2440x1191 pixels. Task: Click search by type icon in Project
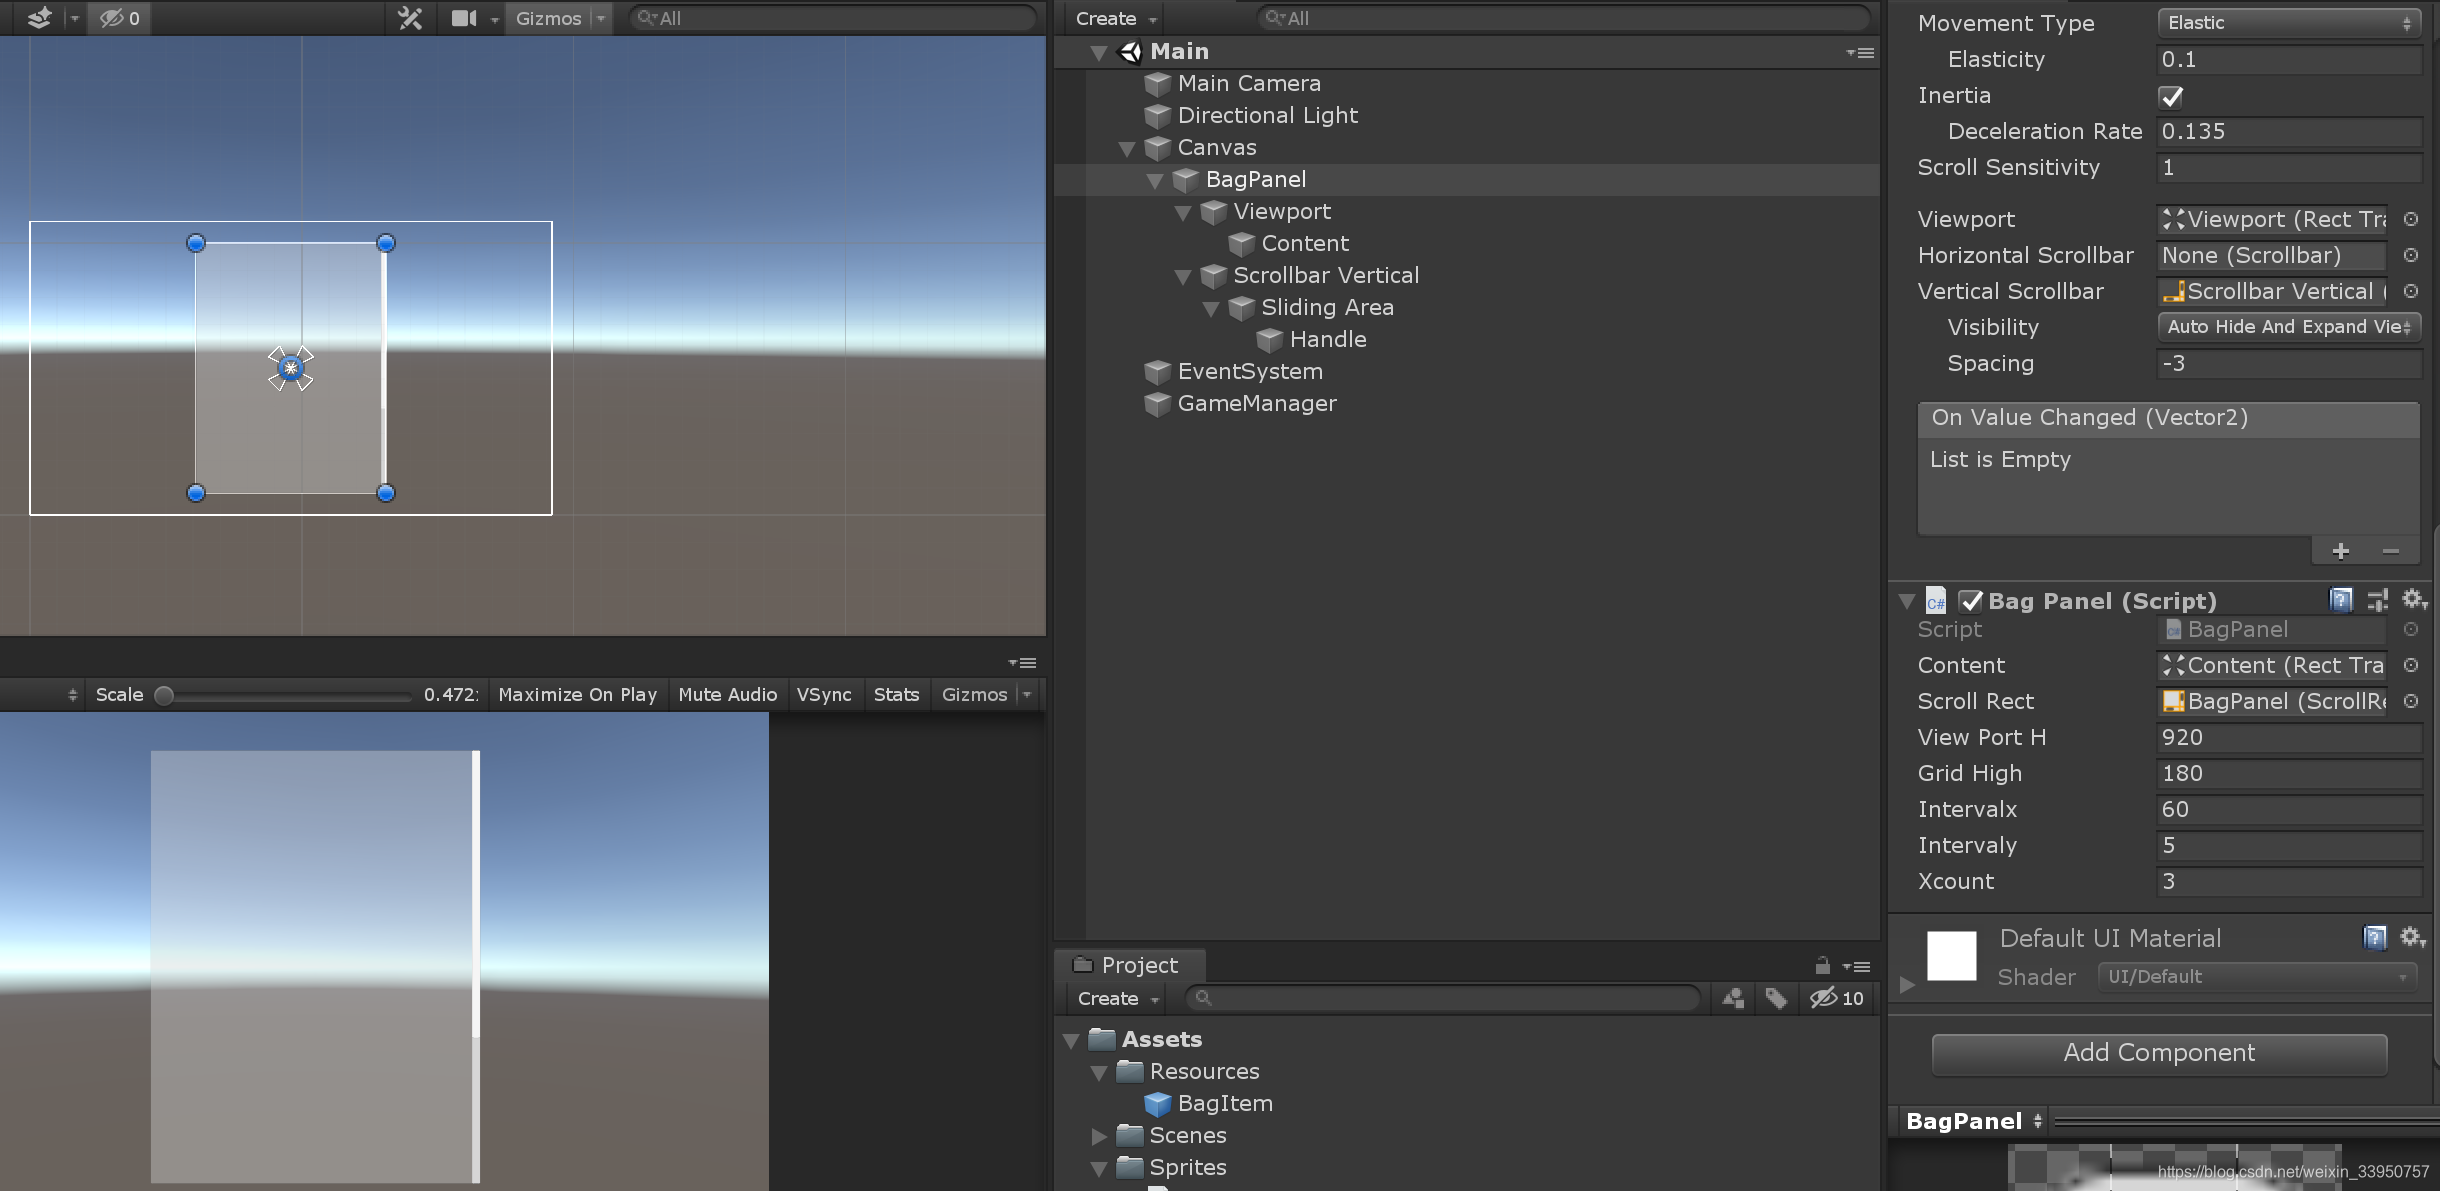pyautogui.click(x=1733, y=998)
